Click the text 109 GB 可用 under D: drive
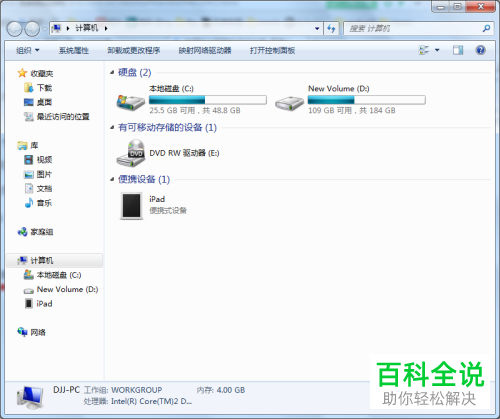This screenshot has width=500, height=419. (x=330, y=110)
